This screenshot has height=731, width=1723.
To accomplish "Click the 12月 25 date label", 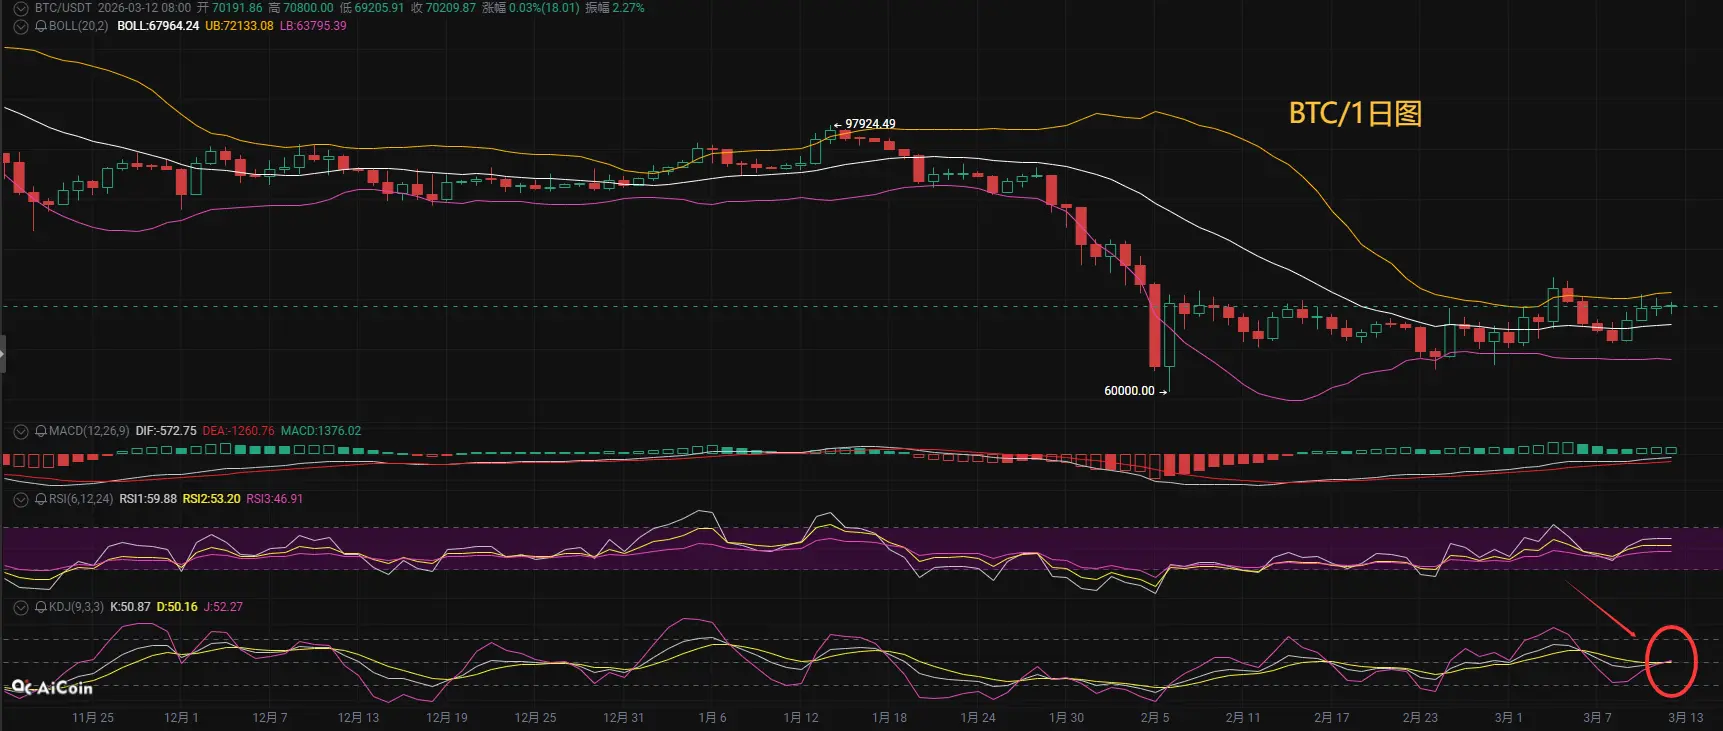I will pos(535,718).
